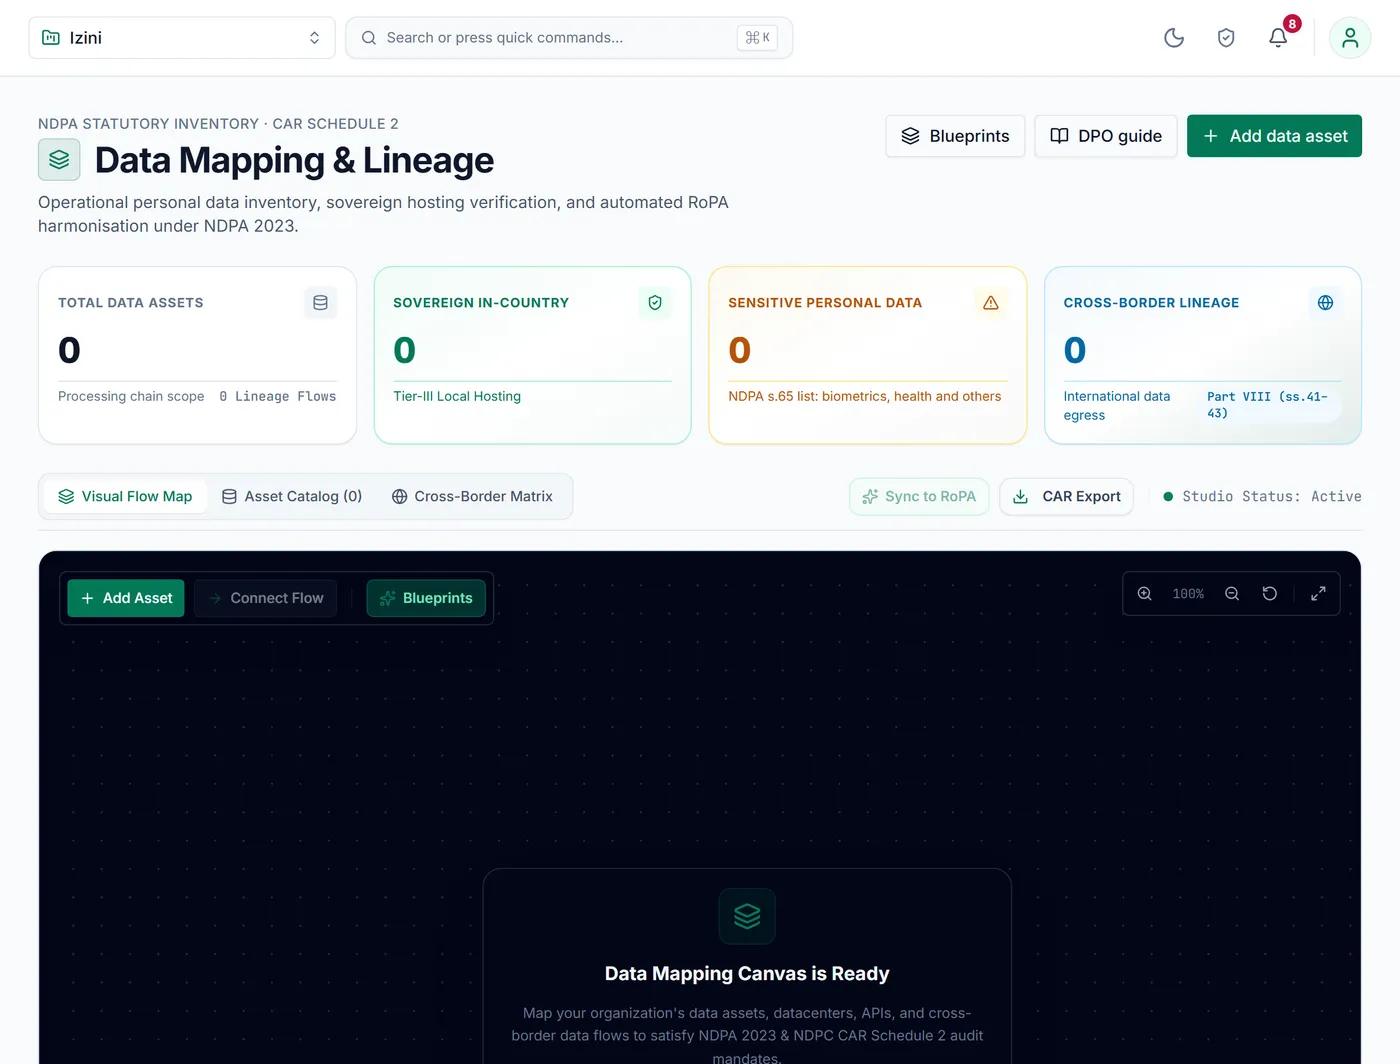Click the layers icon beside page title
The image size is (1400, 1064).
[x=59, y=160]
